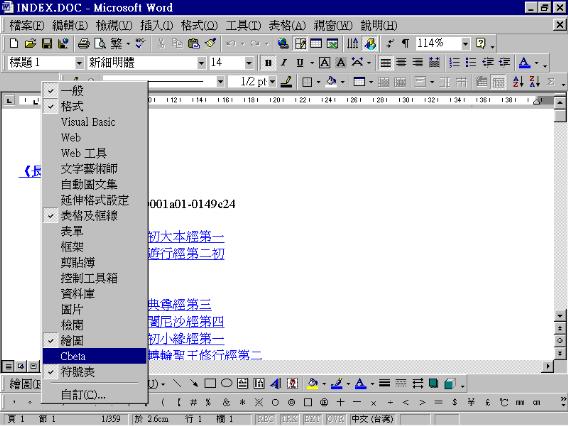Uncheck the 符號表 toolbar entry
568x426 pixels.
click(x=95, y=372)
